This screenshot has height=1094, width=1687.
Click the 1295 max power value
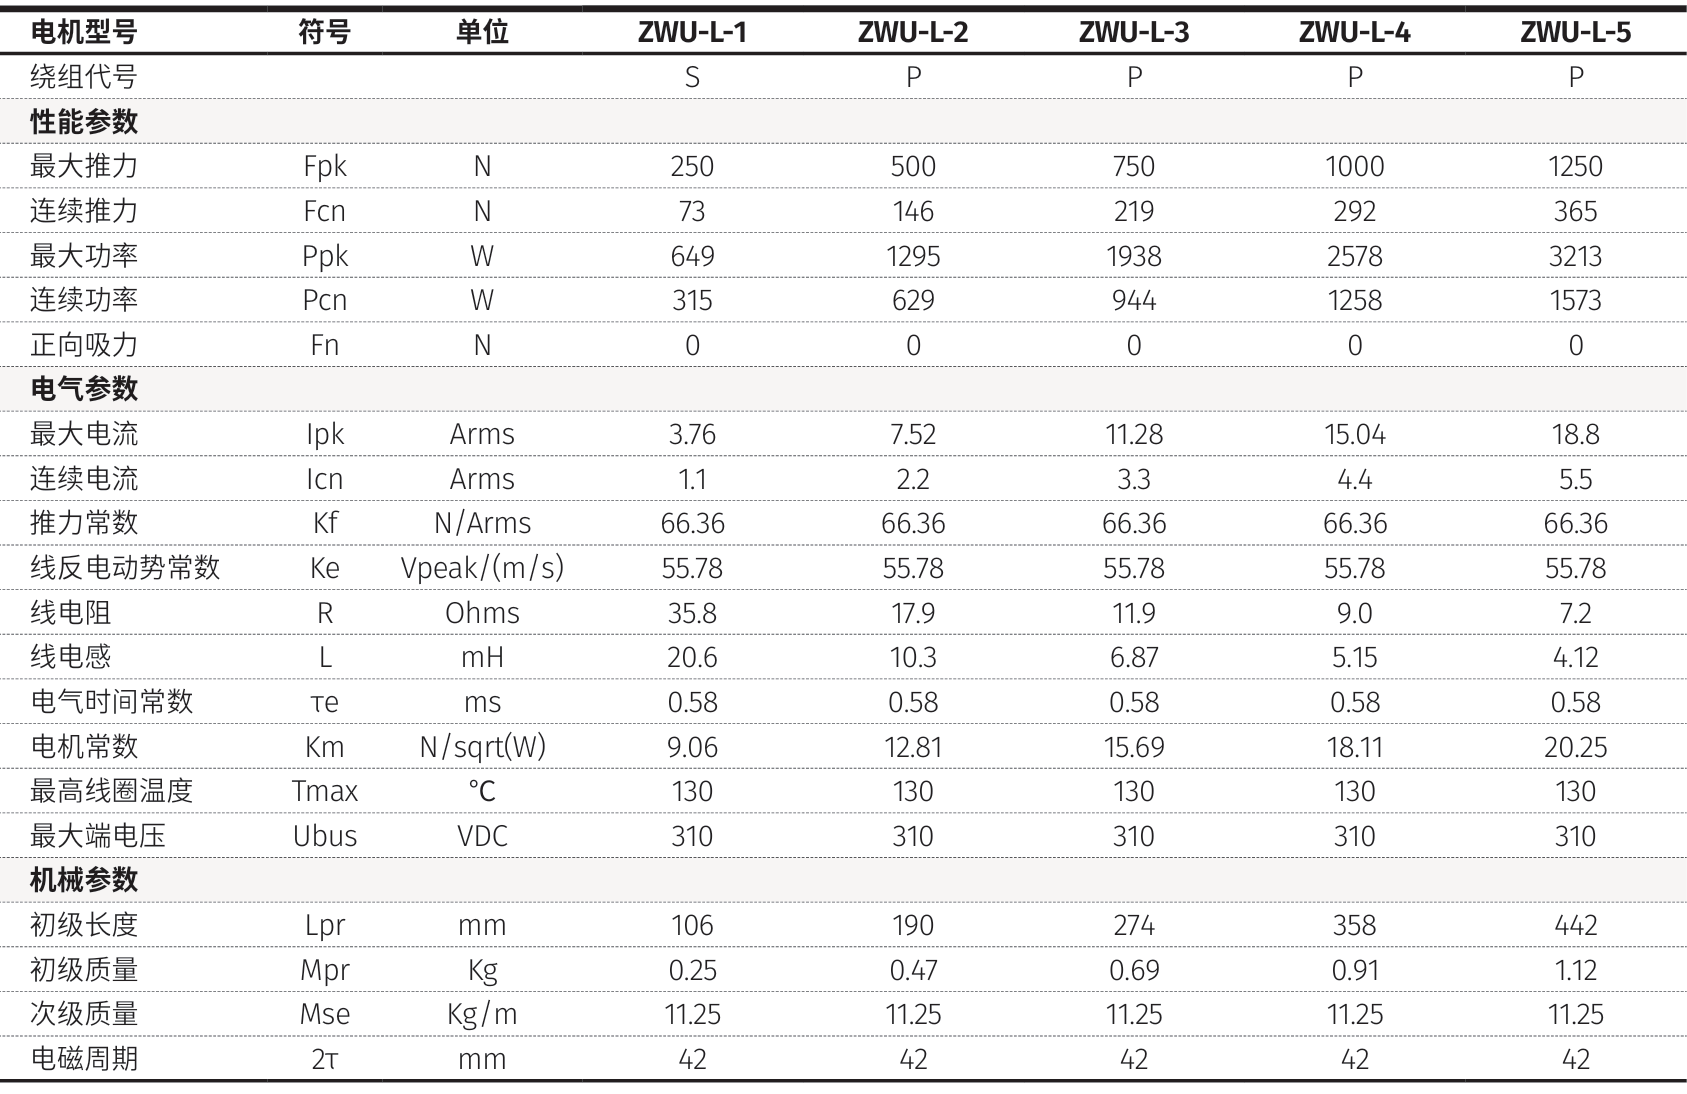tap(913, 256)
